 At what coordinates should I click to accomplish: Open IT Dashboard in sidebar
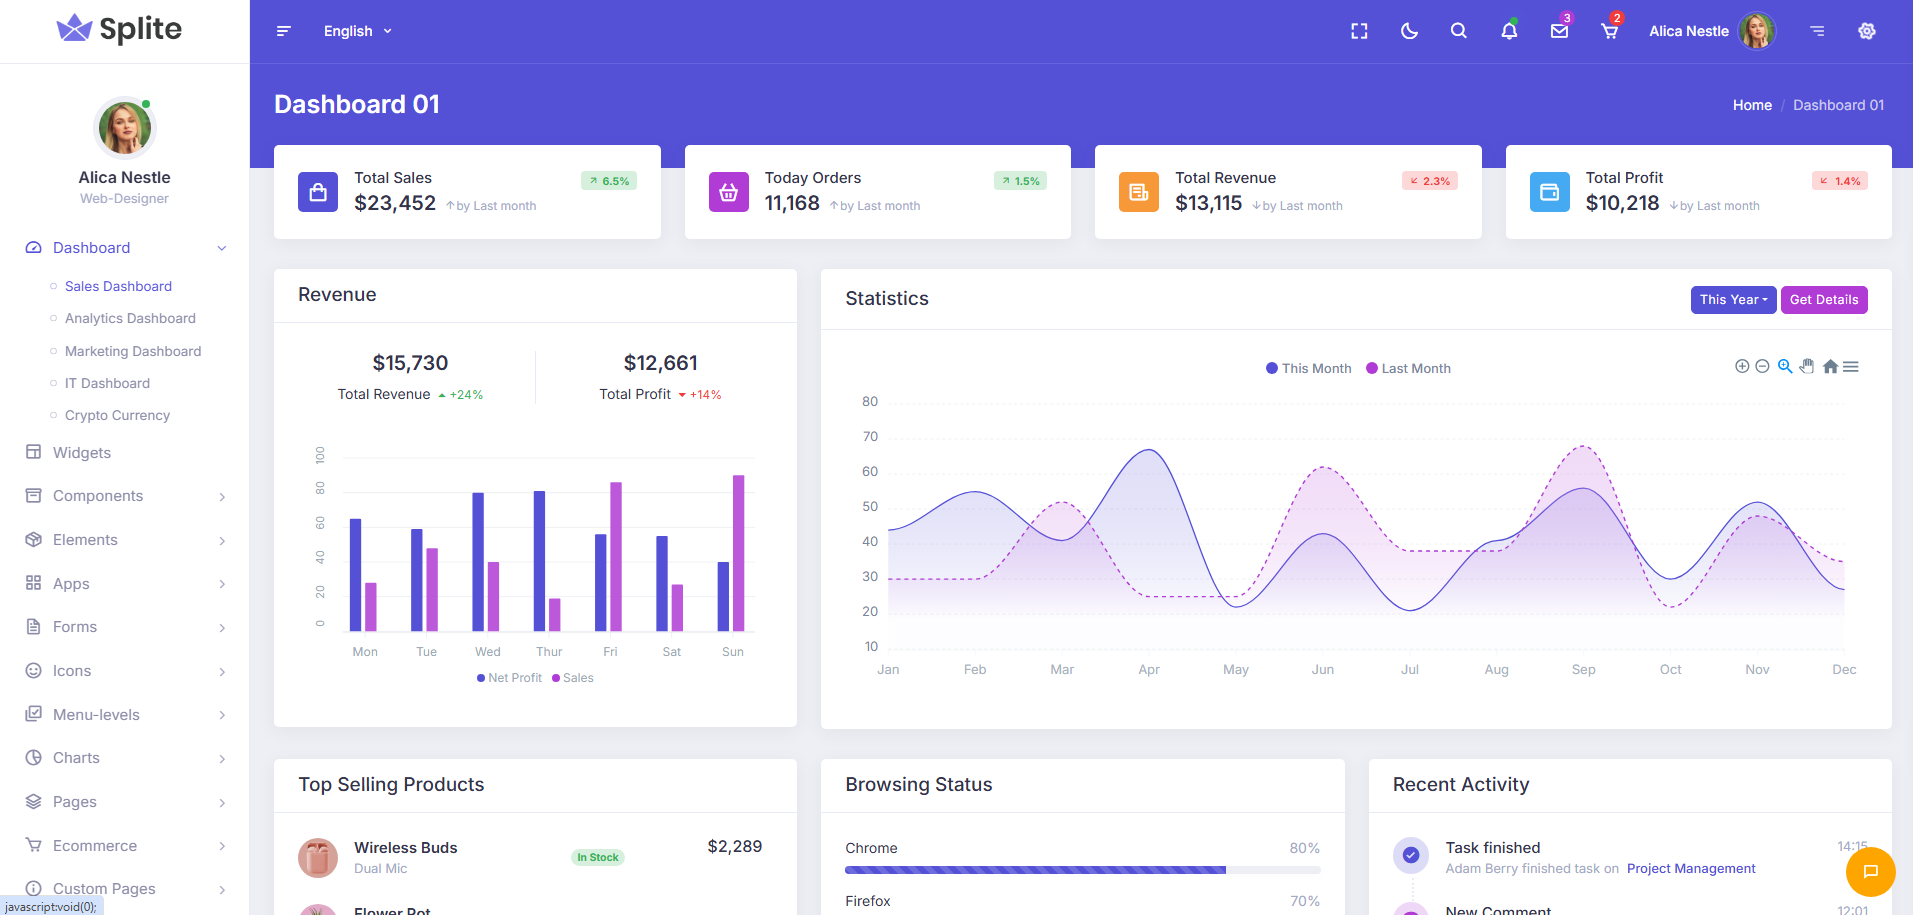point(107,383)
